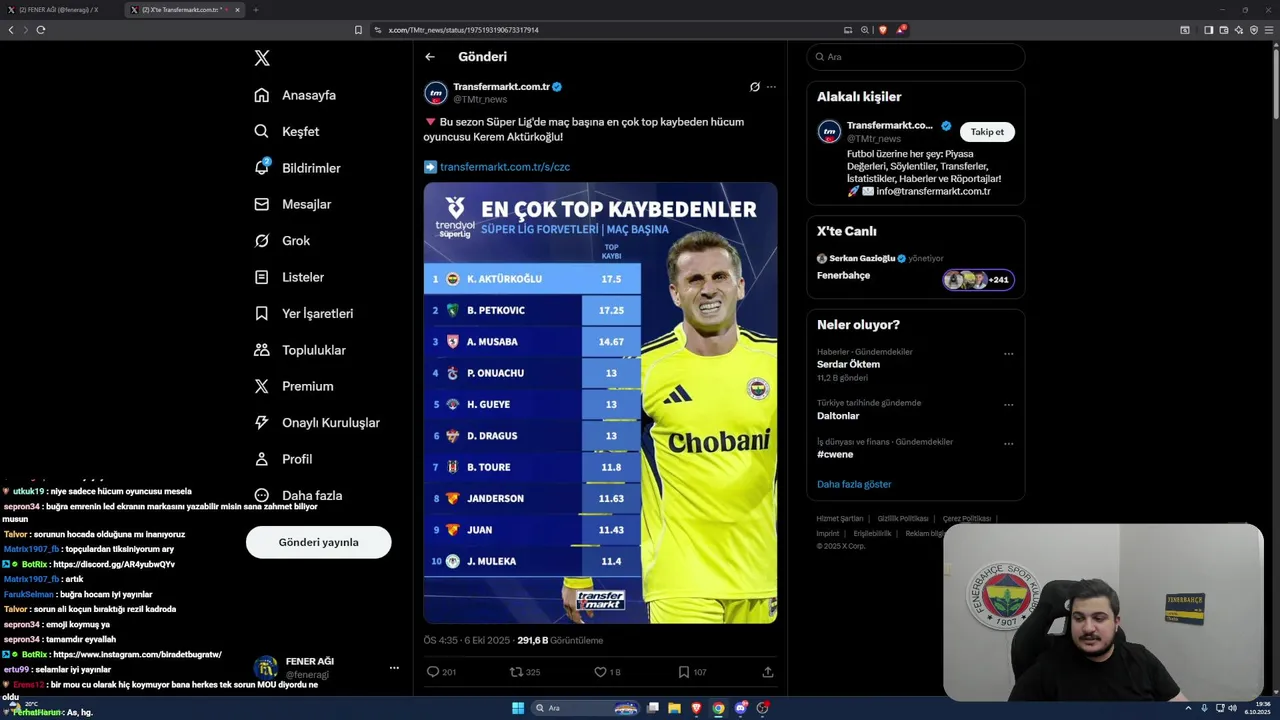Open Transfermarkt profile in Alakalı kişiler
This screenshot has height=720, width=1280.
890,126
